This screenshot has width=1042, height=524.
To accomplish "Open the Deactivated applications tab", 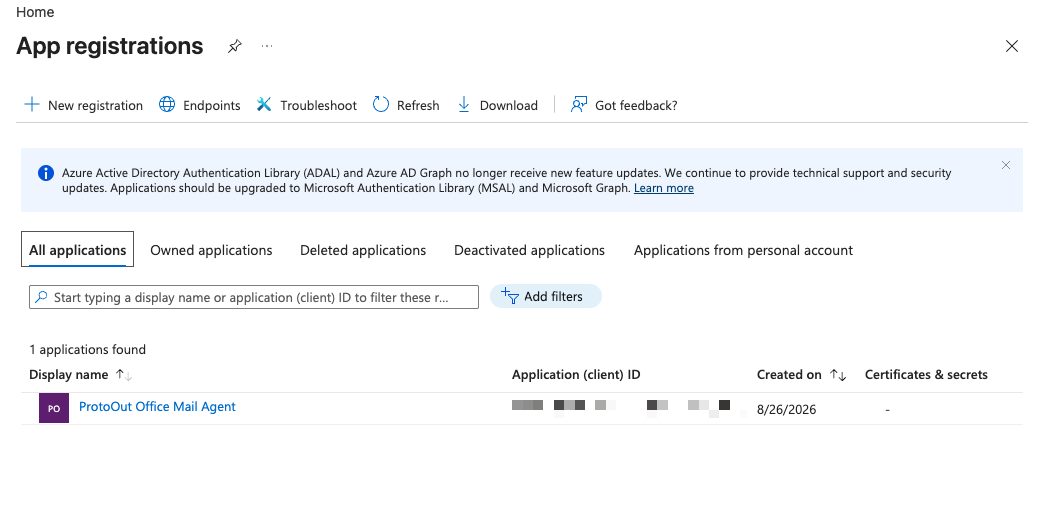I will click(529, 250).
